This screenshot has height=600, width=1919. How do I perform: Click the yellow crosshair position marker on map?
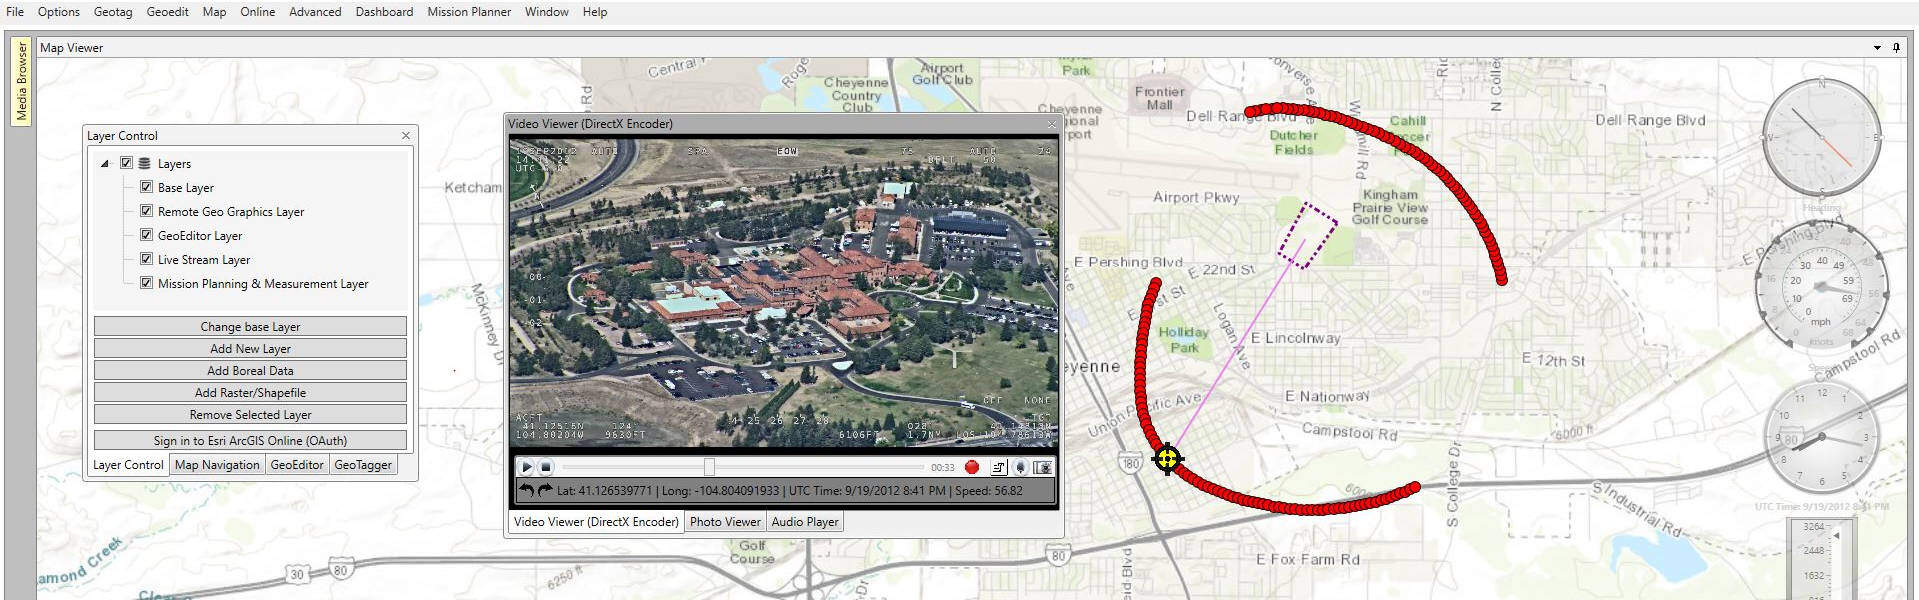click(1167, 459)
